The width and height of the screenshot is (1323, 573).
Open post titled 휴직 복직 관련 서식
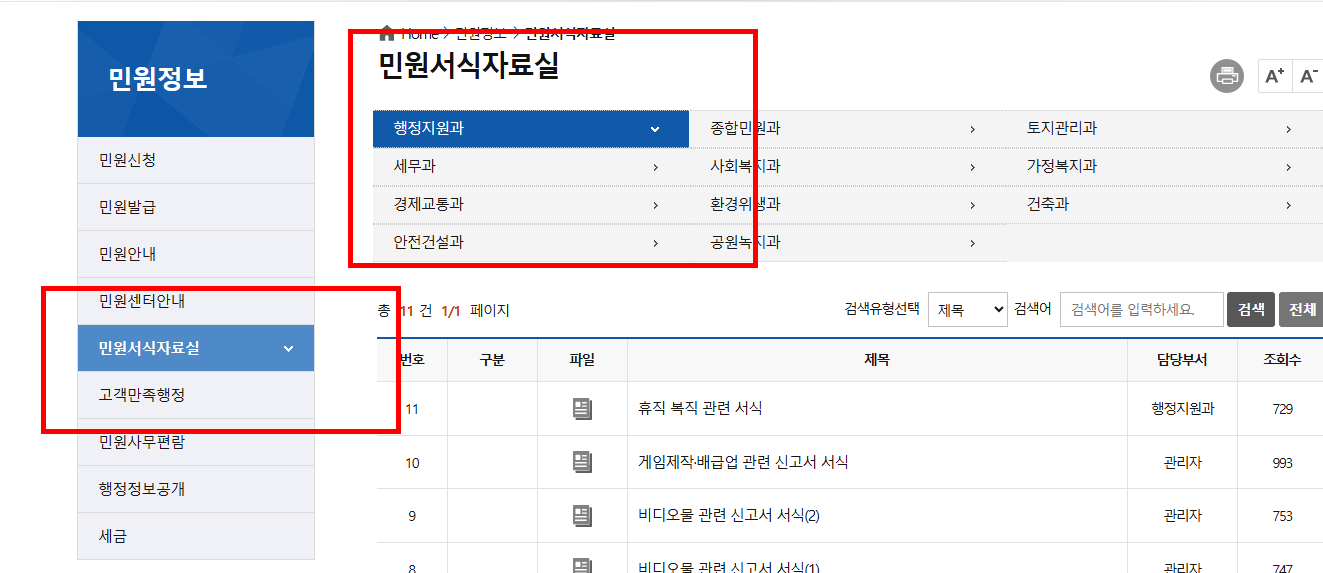(700, 408)
